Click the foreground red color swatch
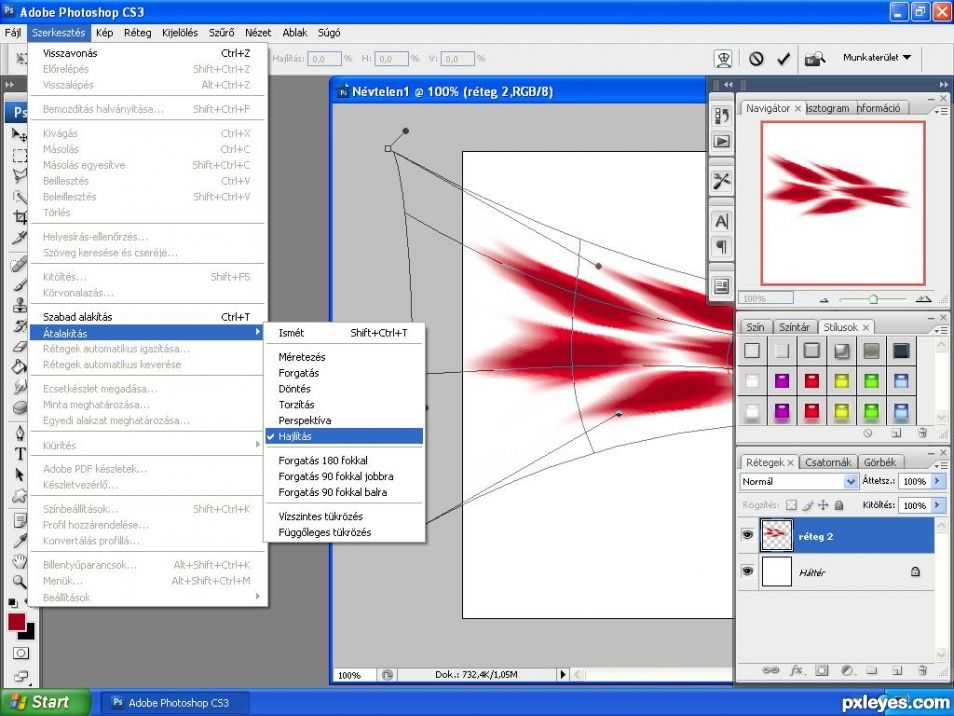The image size is (954, 716). pos(16,622)
